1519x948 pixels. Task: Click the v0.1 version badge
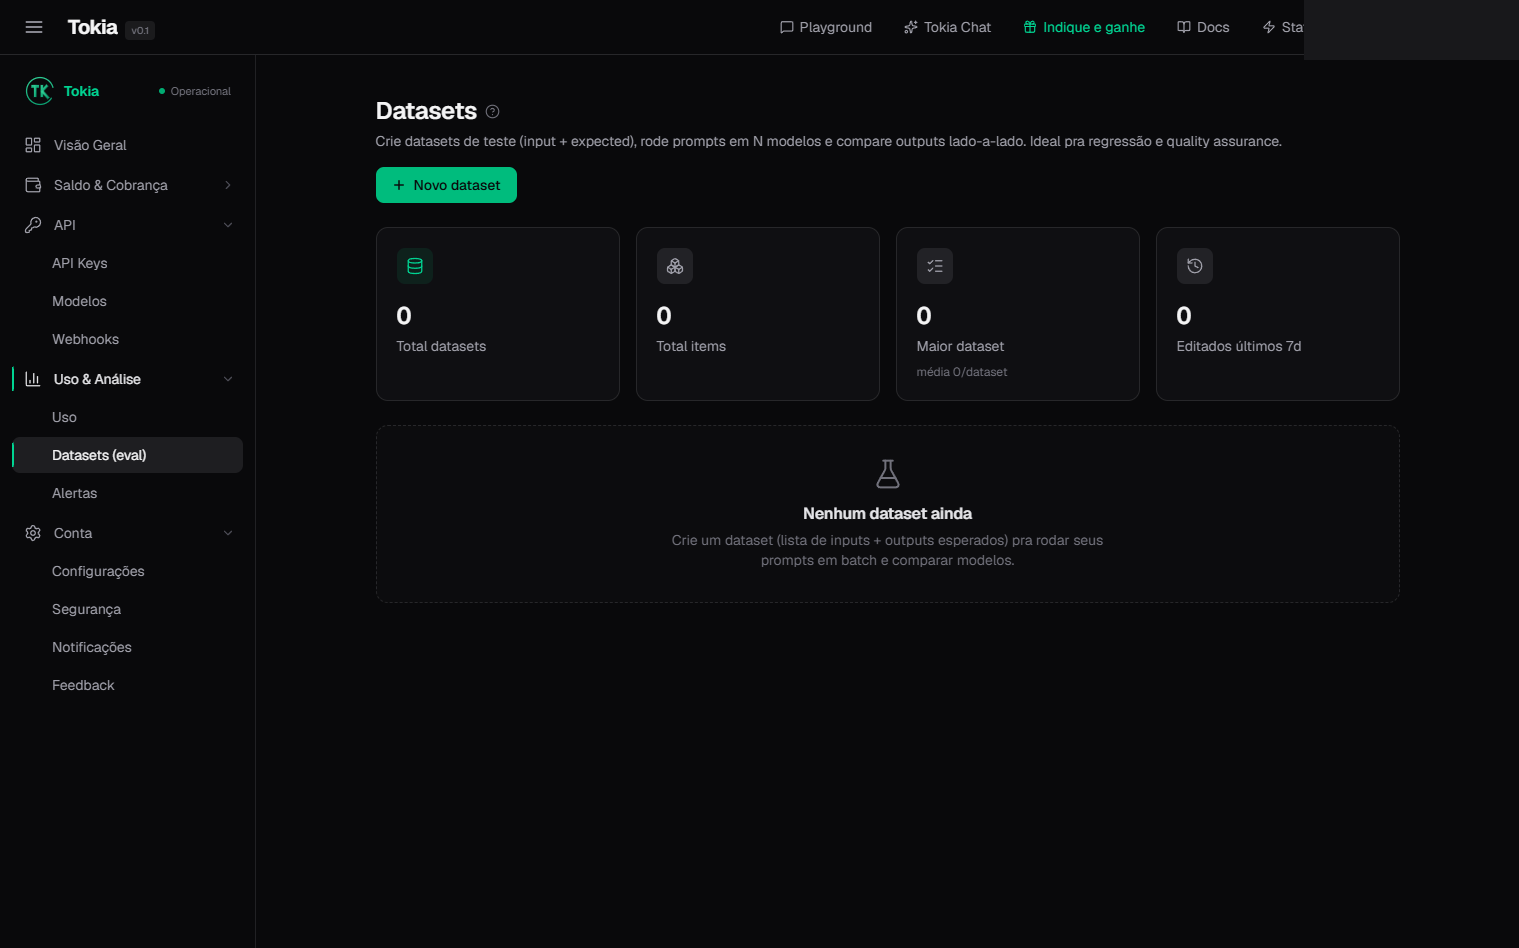point(140,30)
